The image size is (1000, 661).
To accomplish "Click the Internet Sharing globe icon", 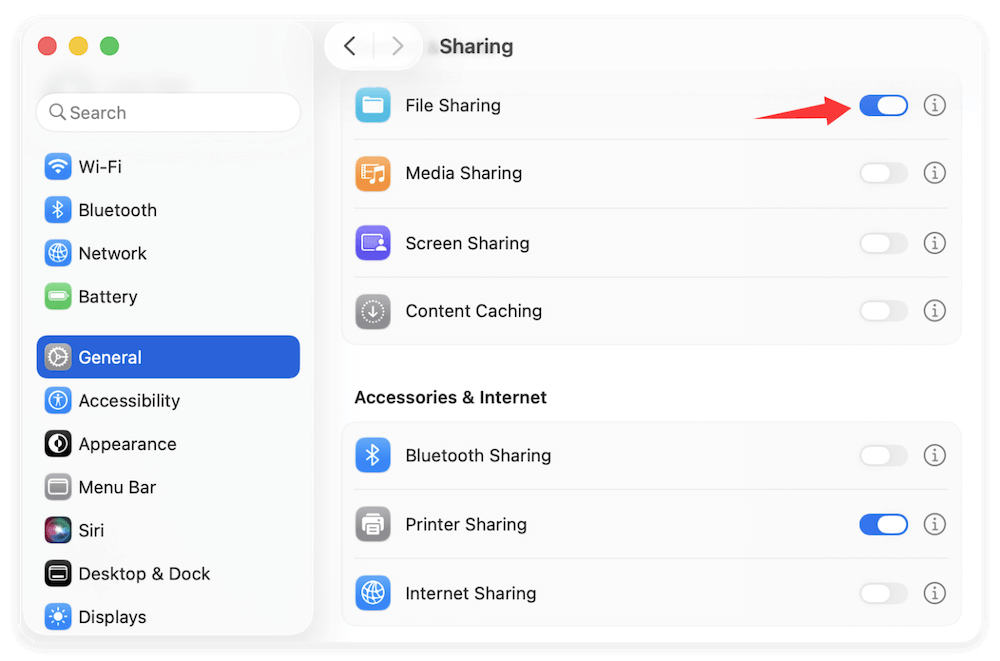I will coord(372,593).
